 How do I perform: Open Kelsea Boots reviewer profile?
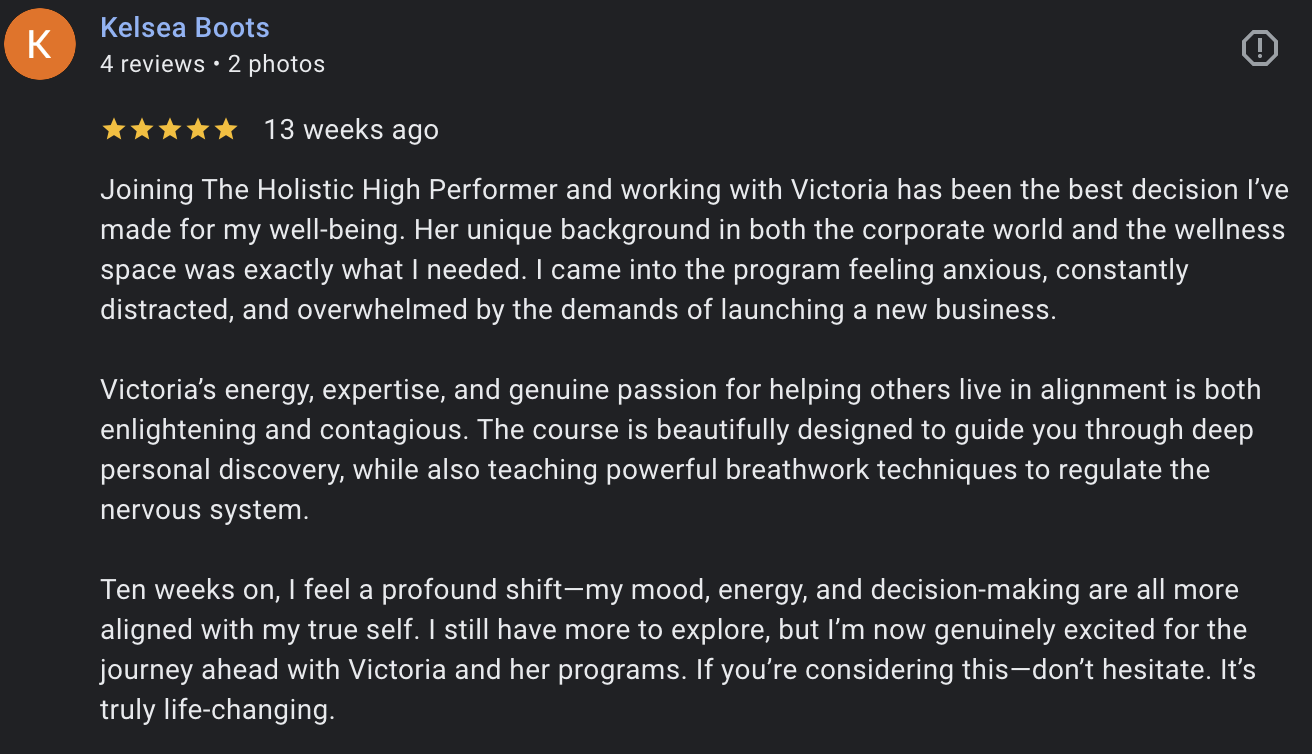pos(185,28)
